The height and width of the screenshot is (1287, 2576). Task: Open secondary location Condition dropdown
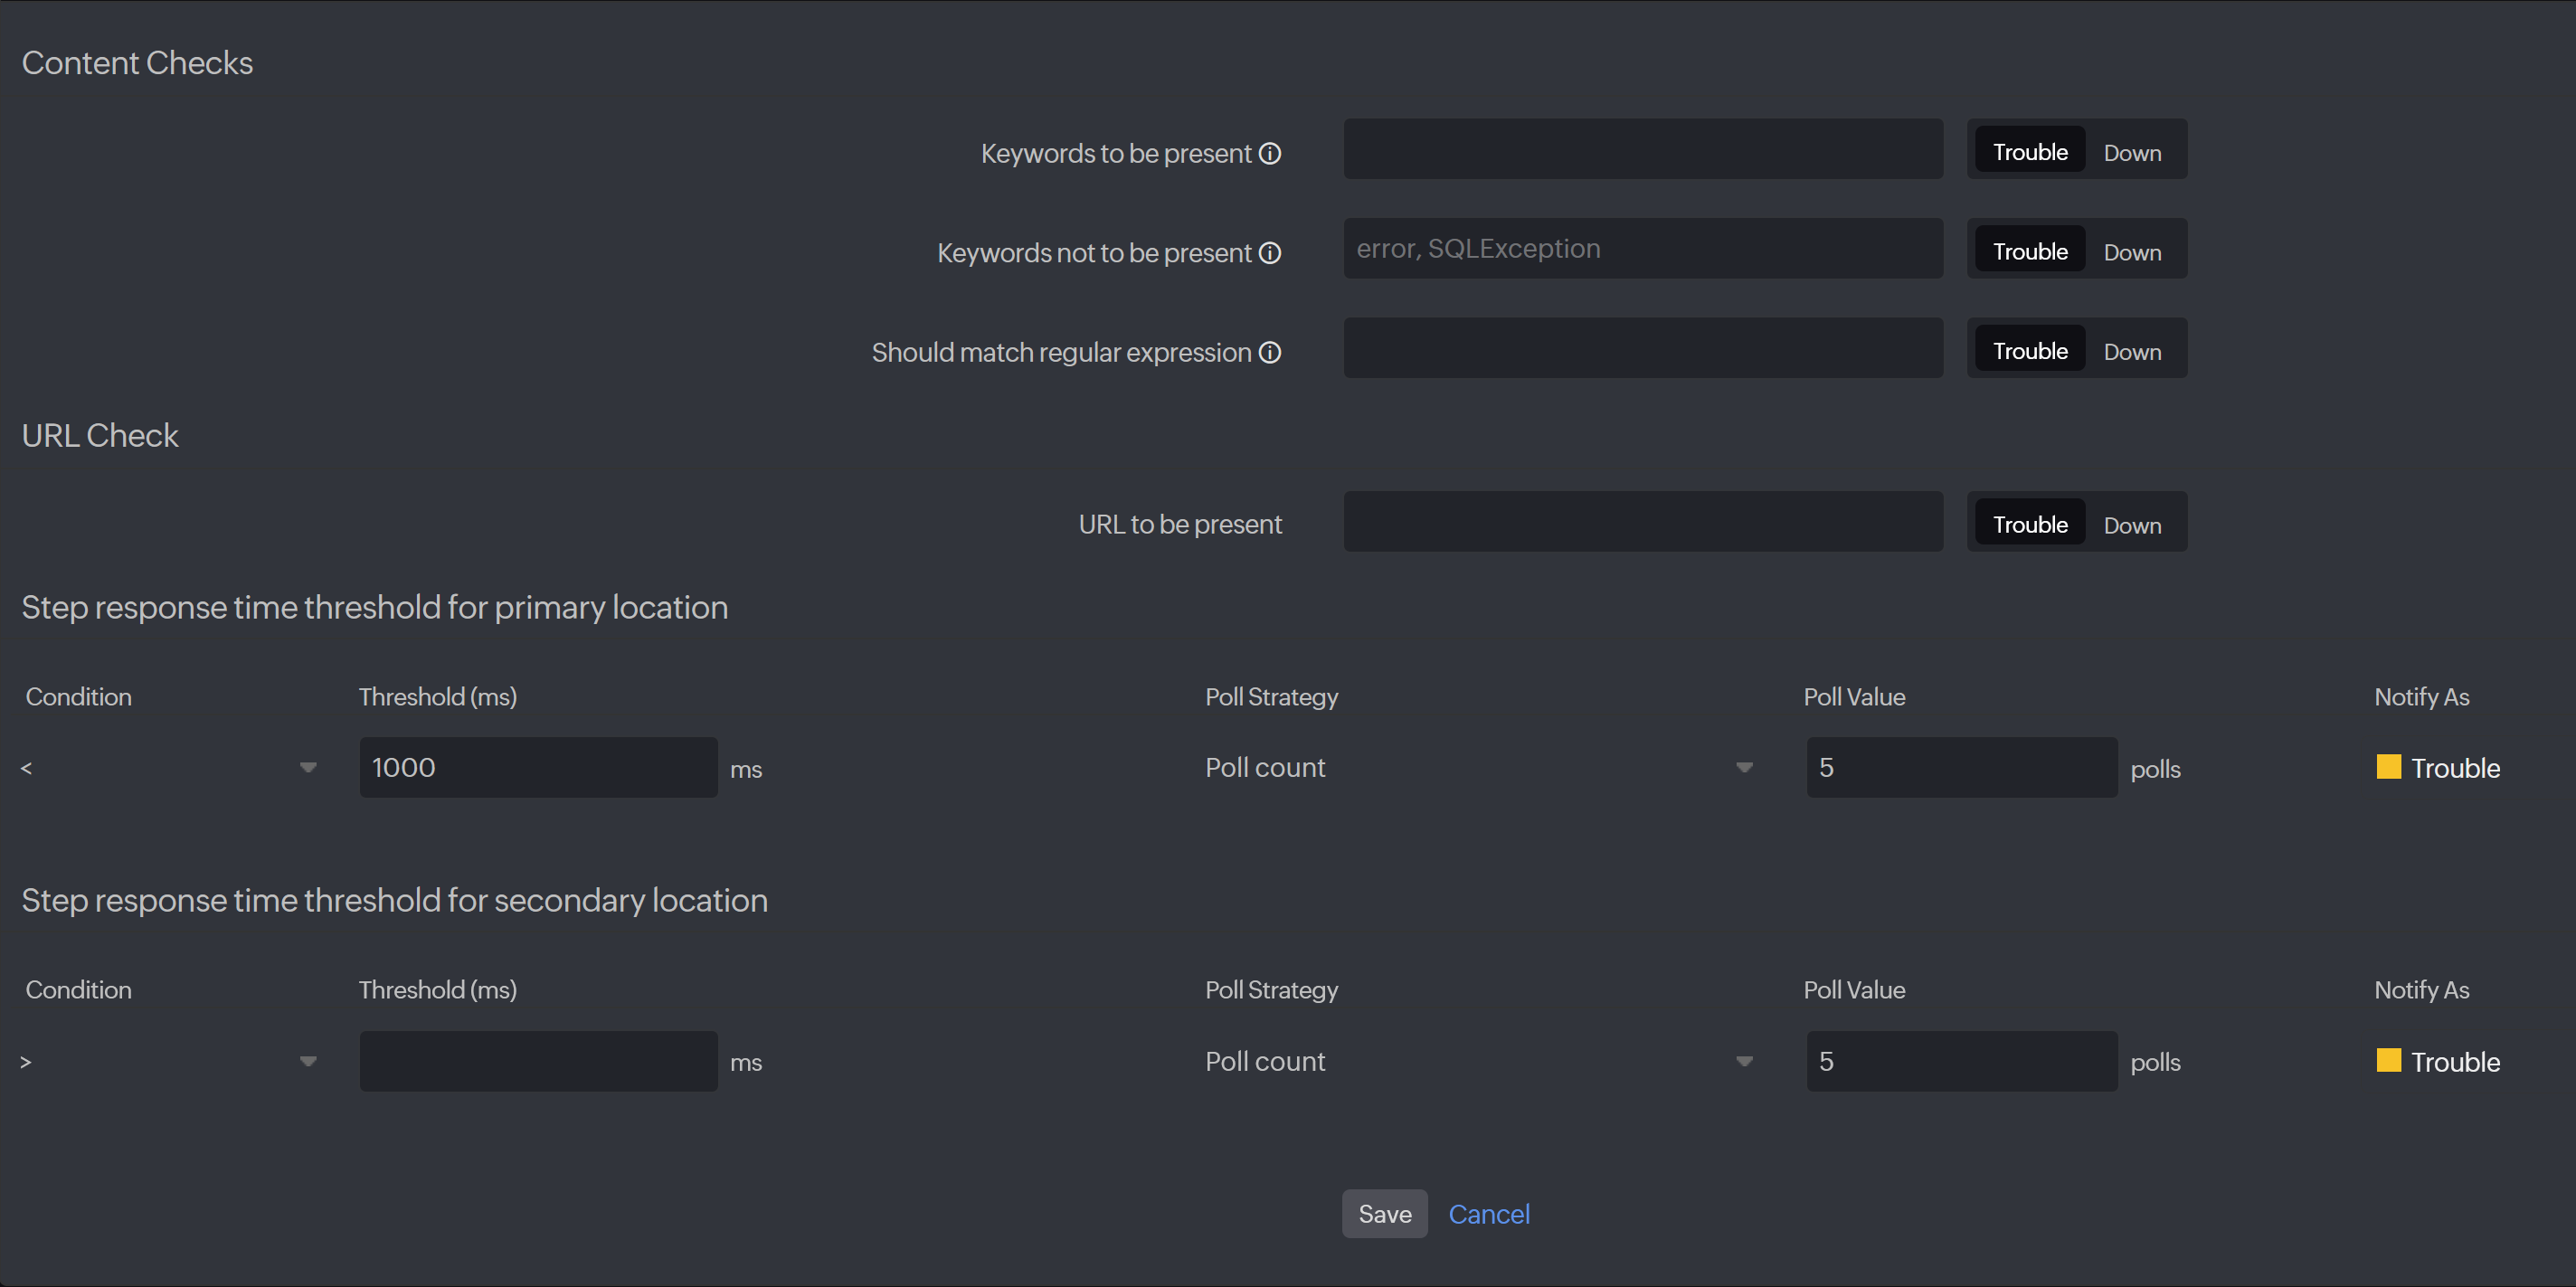[x=168, y=1062]
